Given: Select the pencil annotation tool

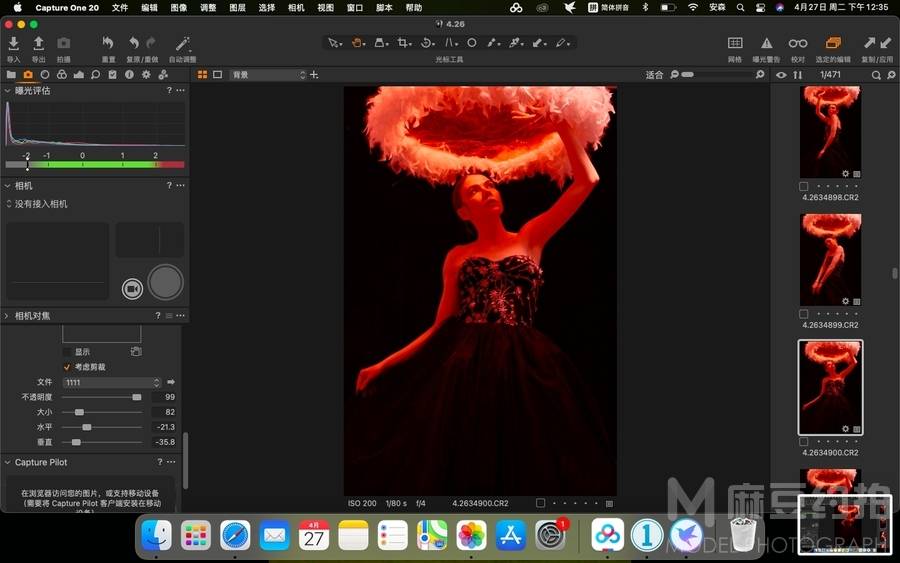Looking at the screenshot, I should pos(561,43).
